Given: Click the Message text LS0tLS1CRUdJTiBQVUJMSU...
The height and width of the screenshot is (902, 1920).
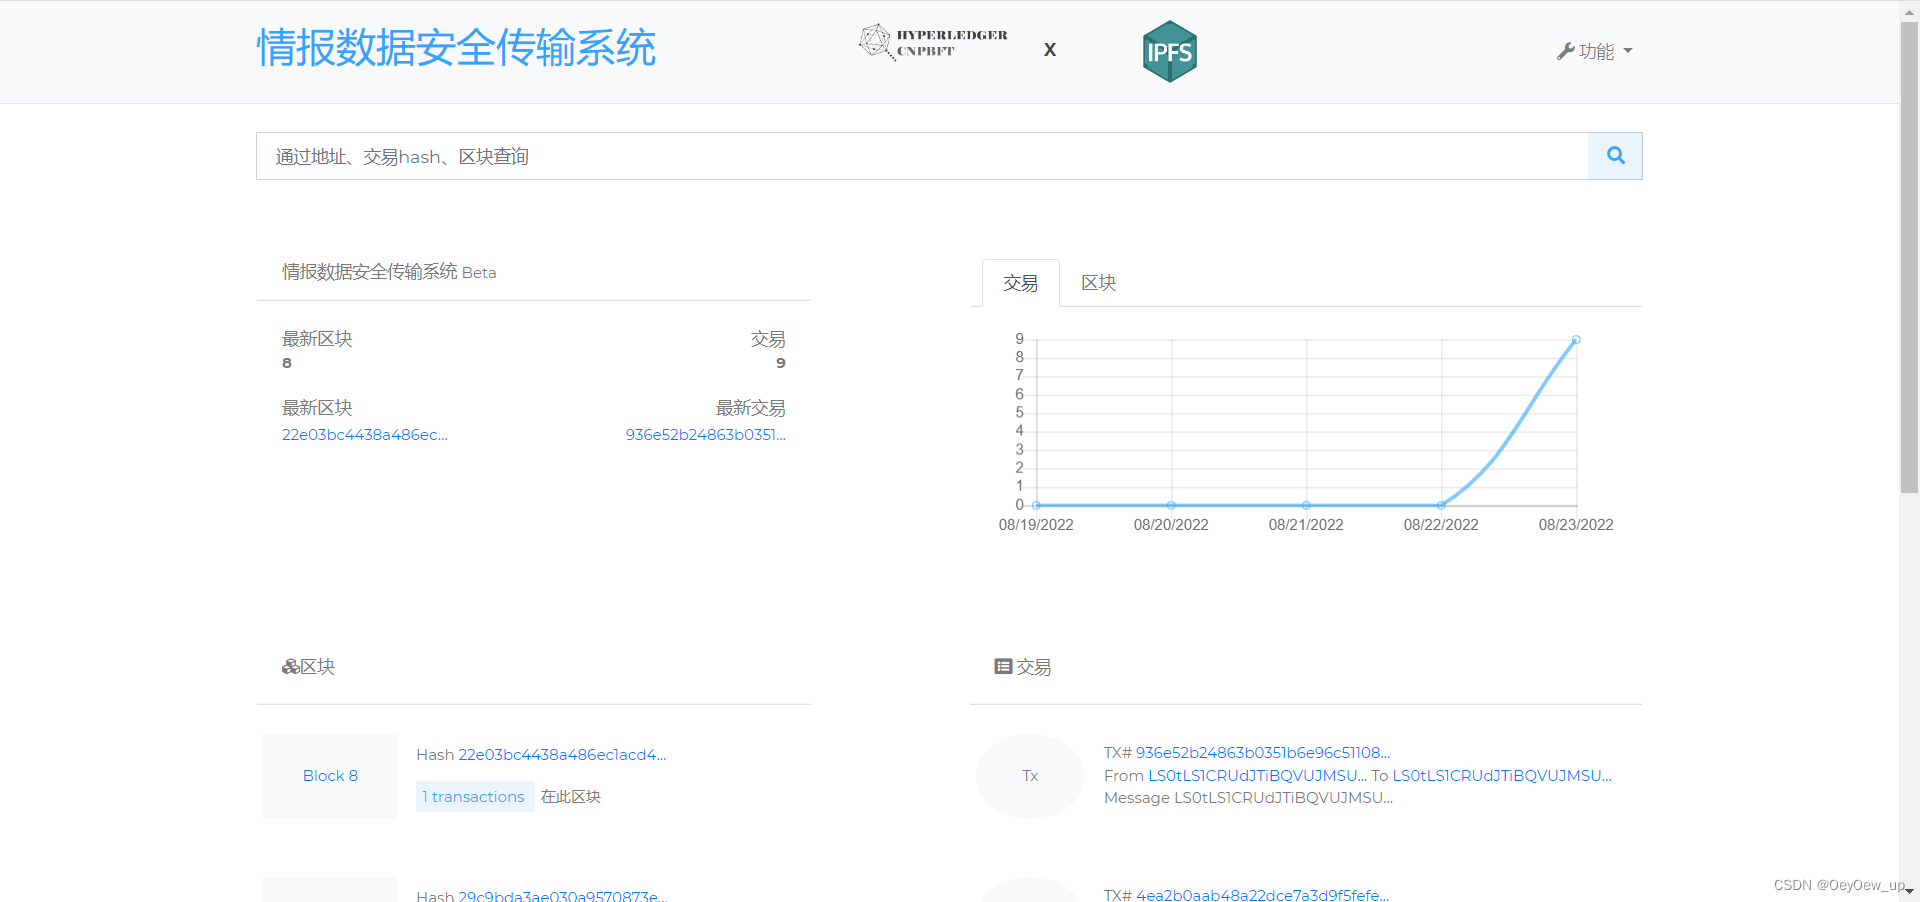Looking at the screenshot, I should point(1283,798).
